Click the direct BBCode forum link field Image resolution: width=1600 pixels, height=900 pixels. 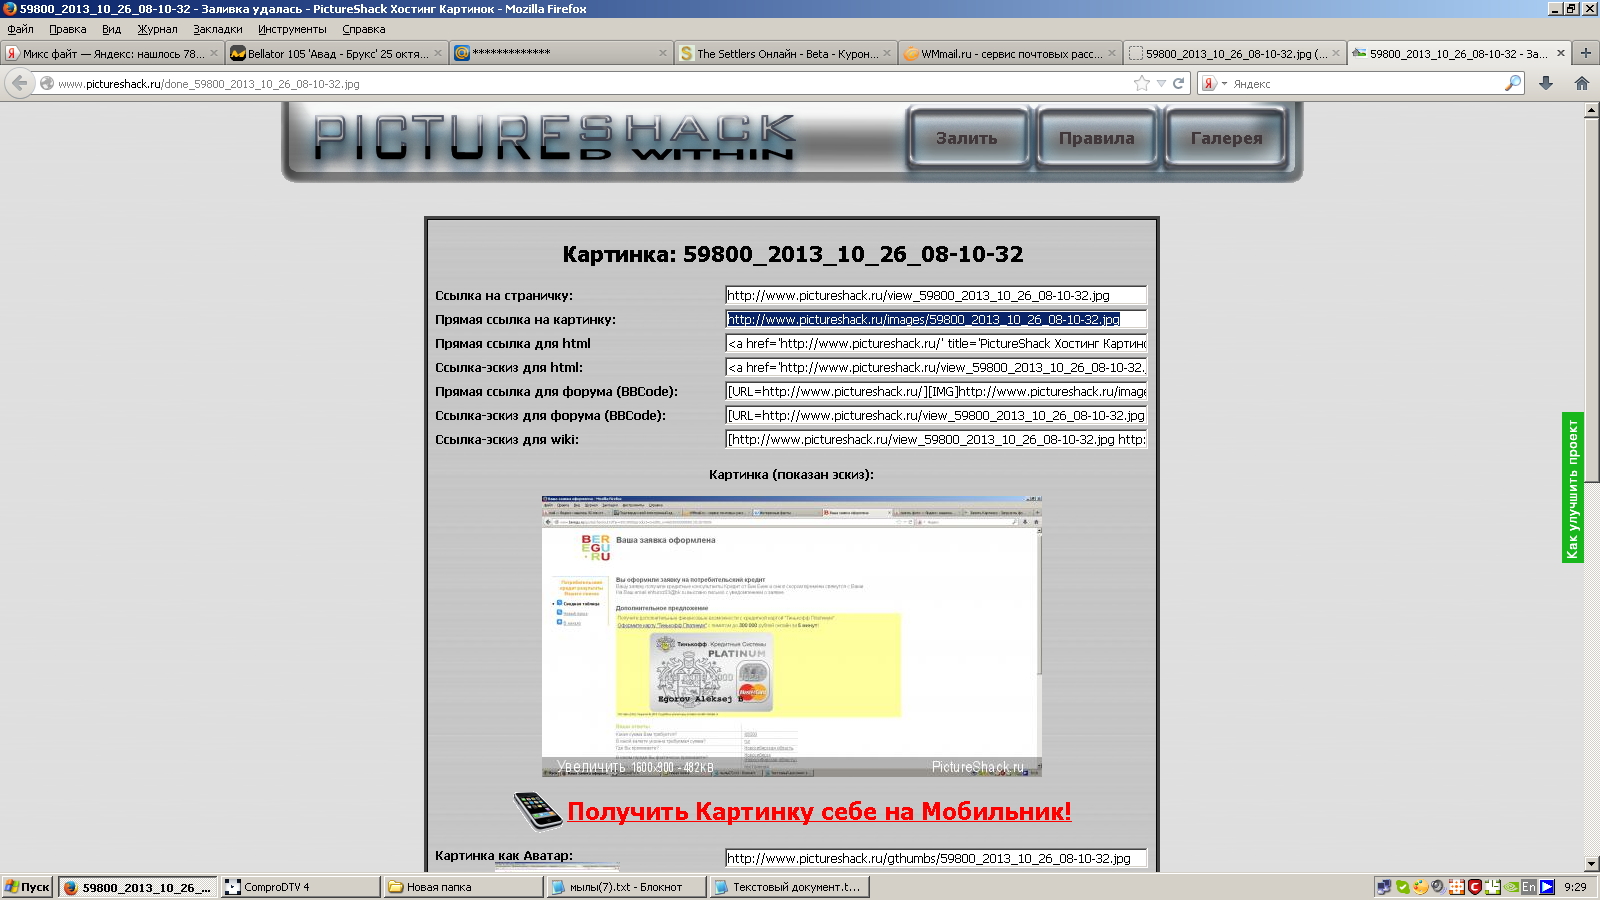[x=936, y=391]
